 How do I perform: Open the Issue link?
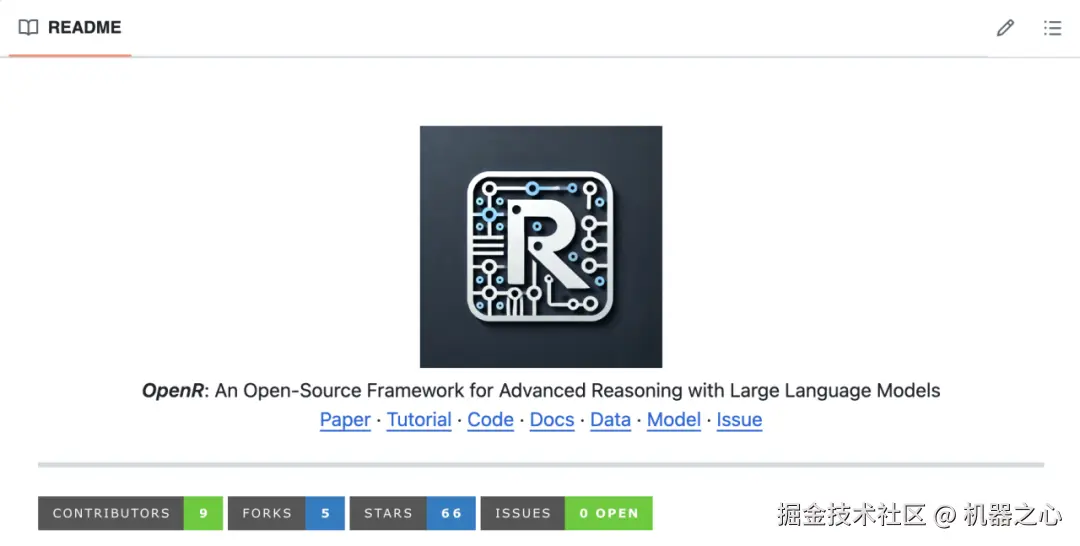click(739, 419)
